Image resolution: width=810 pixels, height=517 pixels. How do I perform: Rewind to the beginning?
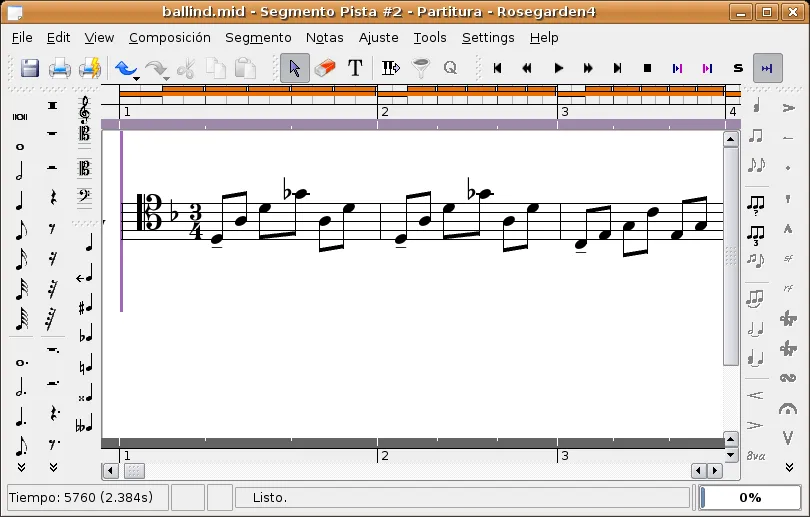point(497,68)
